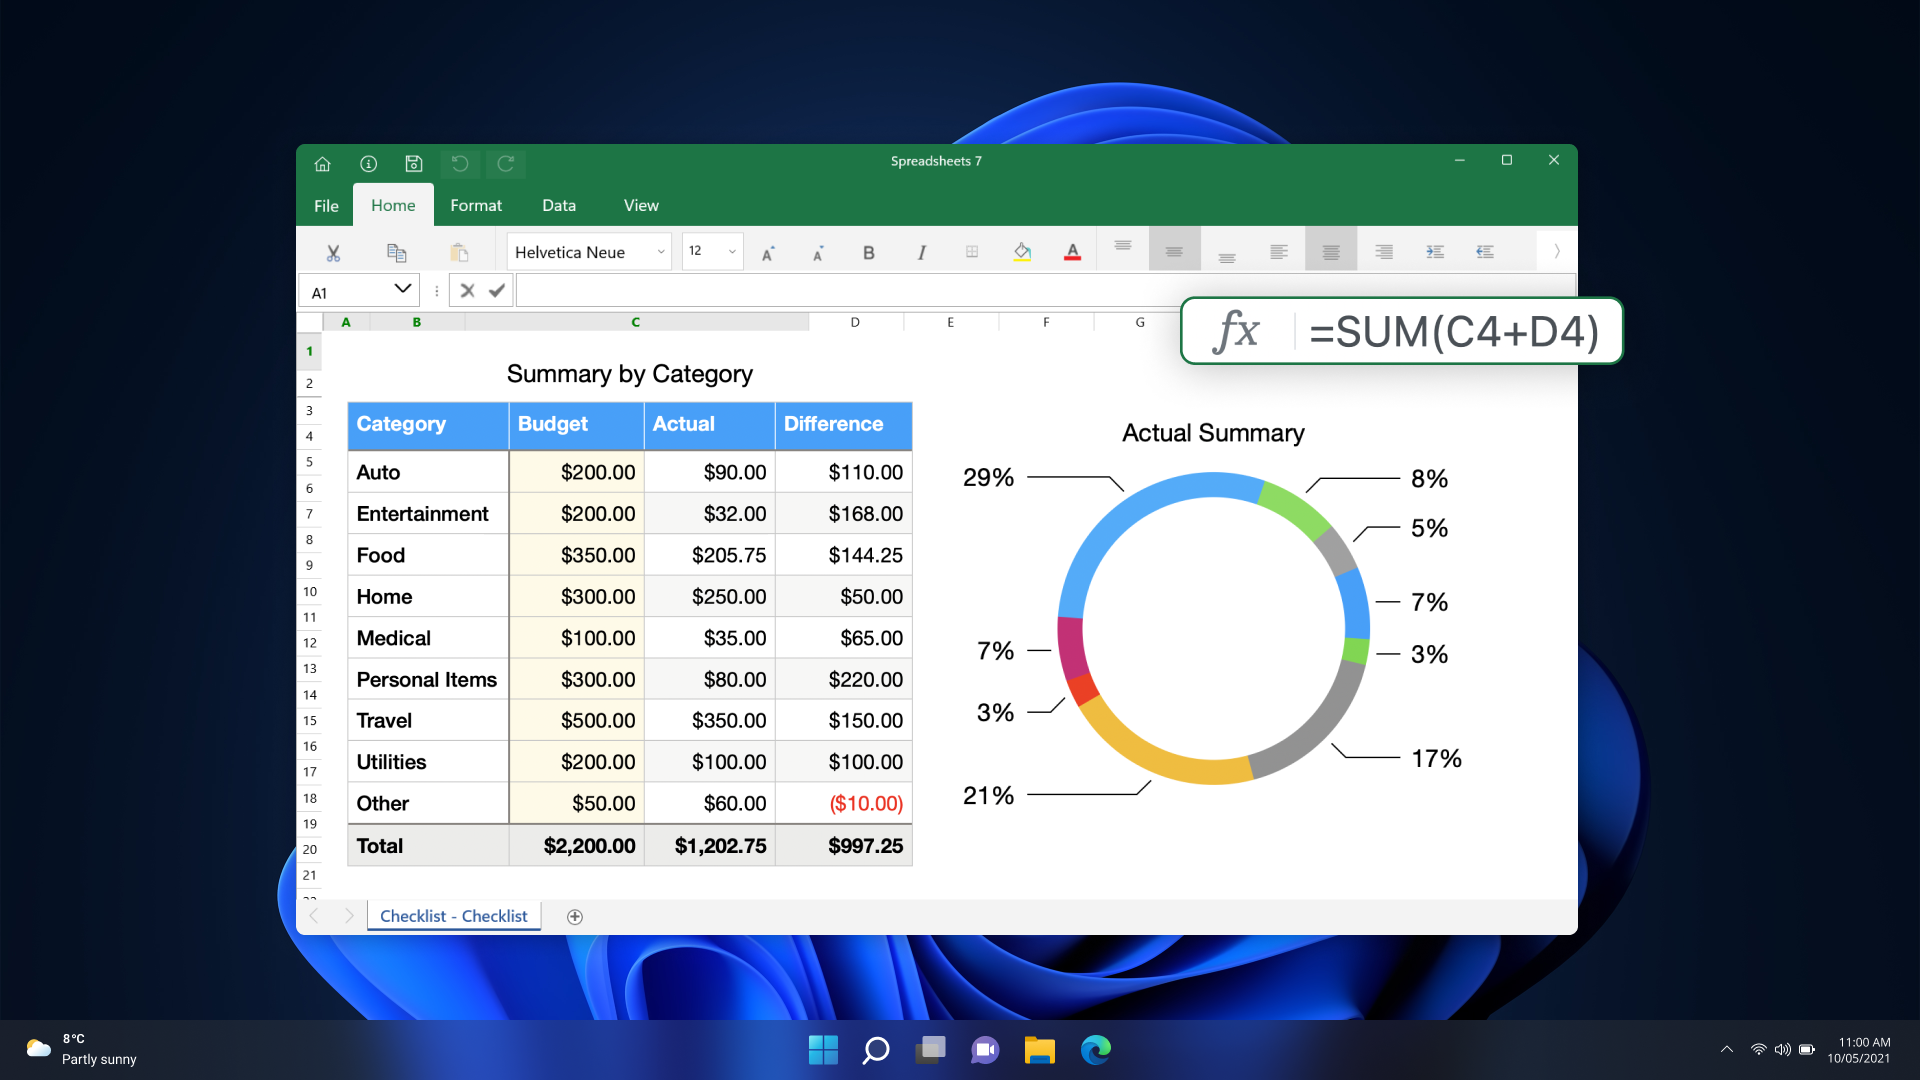This screenshot has width=1920, height=1080.
Task: Open the Format ribbon tab
Action: click(475, 205)
